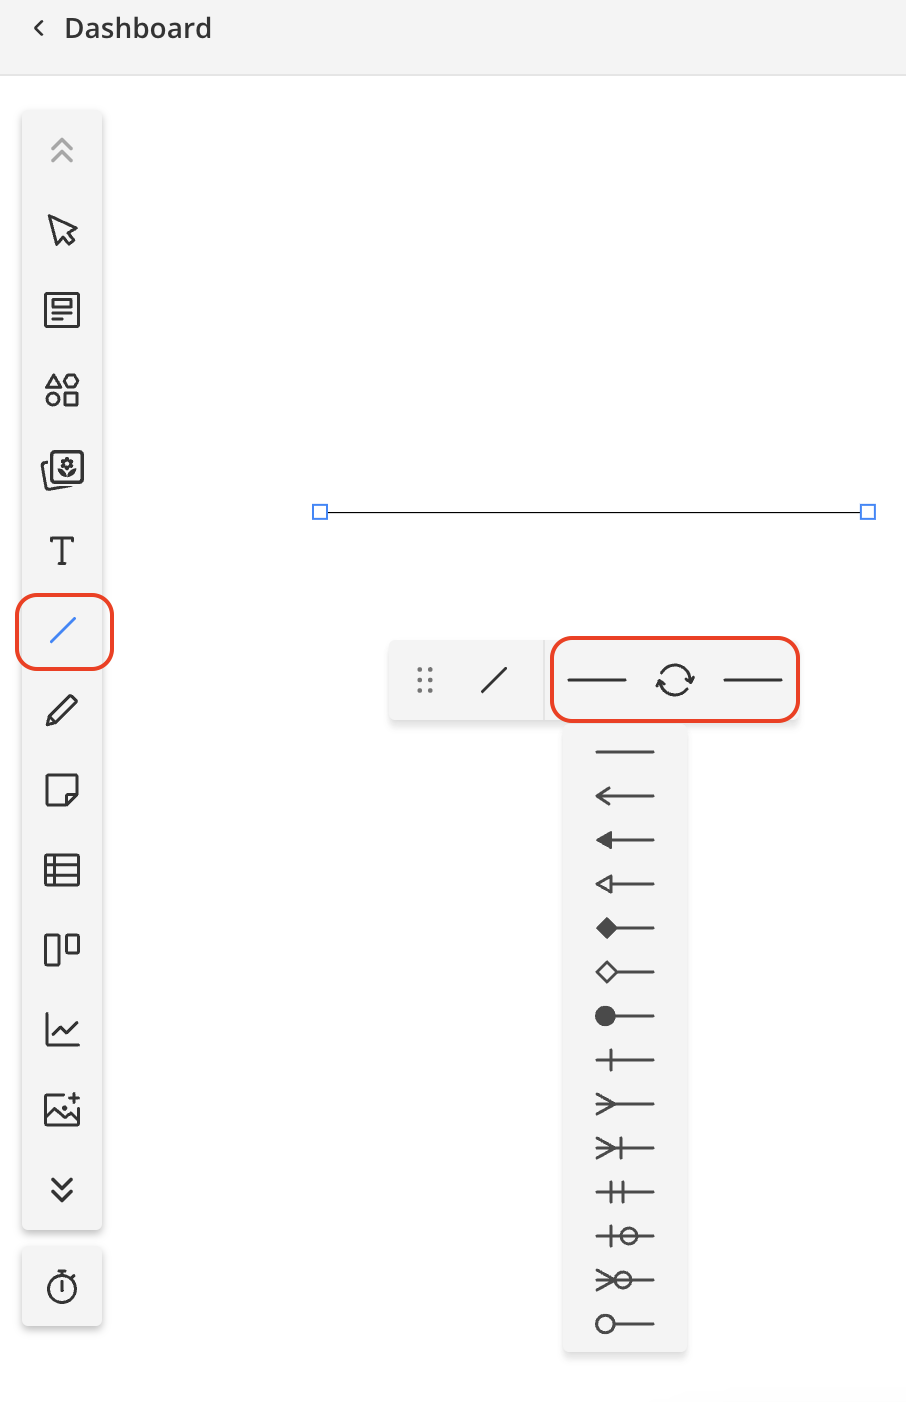The height and width of the screenshot is (1402, 906).
Task: Collapse the toolbar with the up chevrons
Action: click(x=62, y=150)
